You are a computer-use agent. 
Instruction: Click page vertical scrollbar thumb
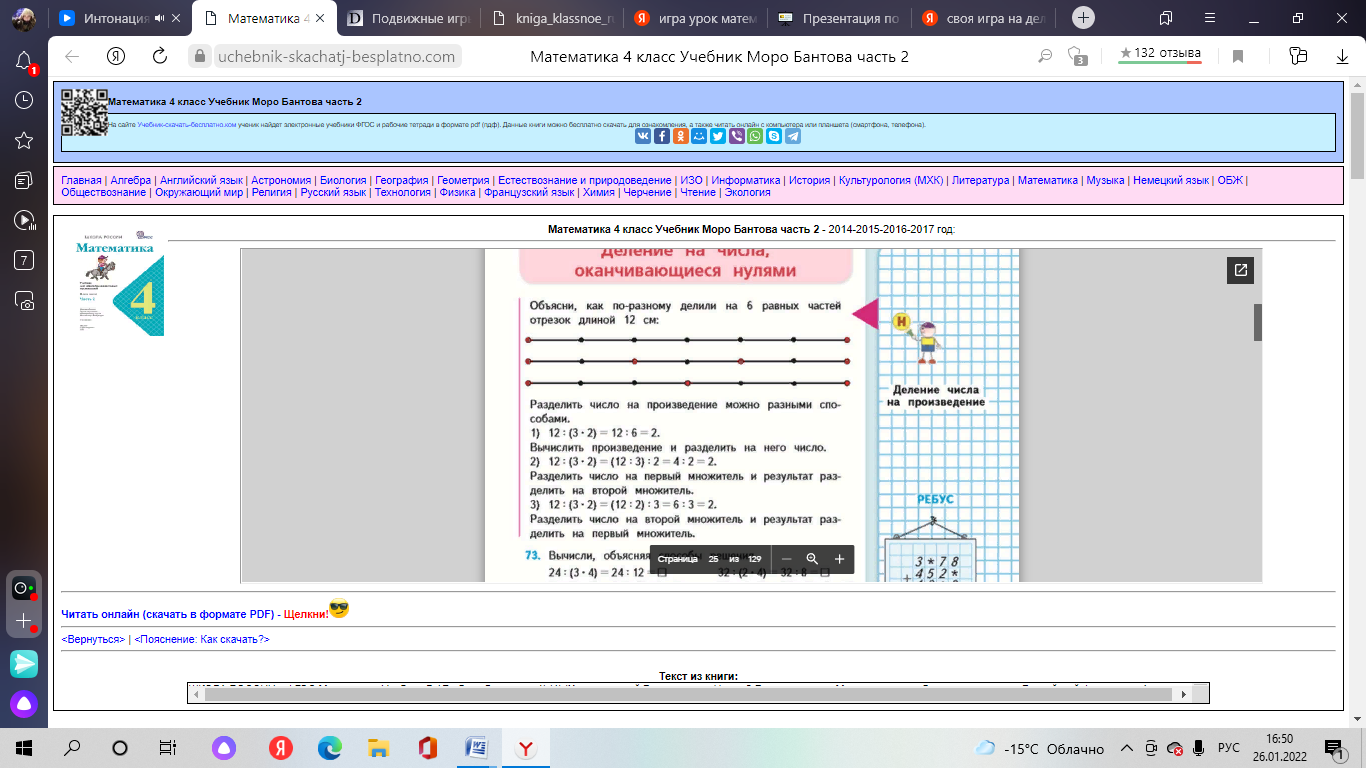[1357, 134]
